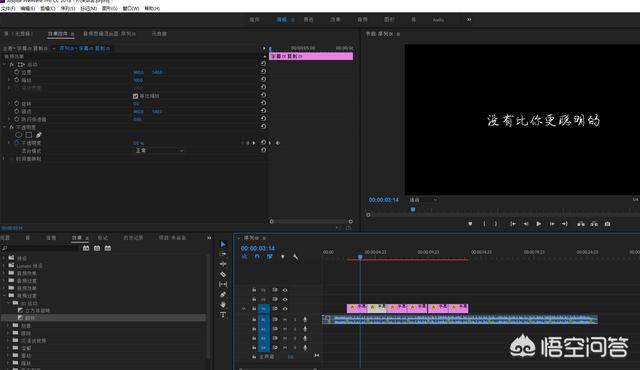The image size is (640, 370).
Task: Select the Hand tool
Action: point(223,304)
